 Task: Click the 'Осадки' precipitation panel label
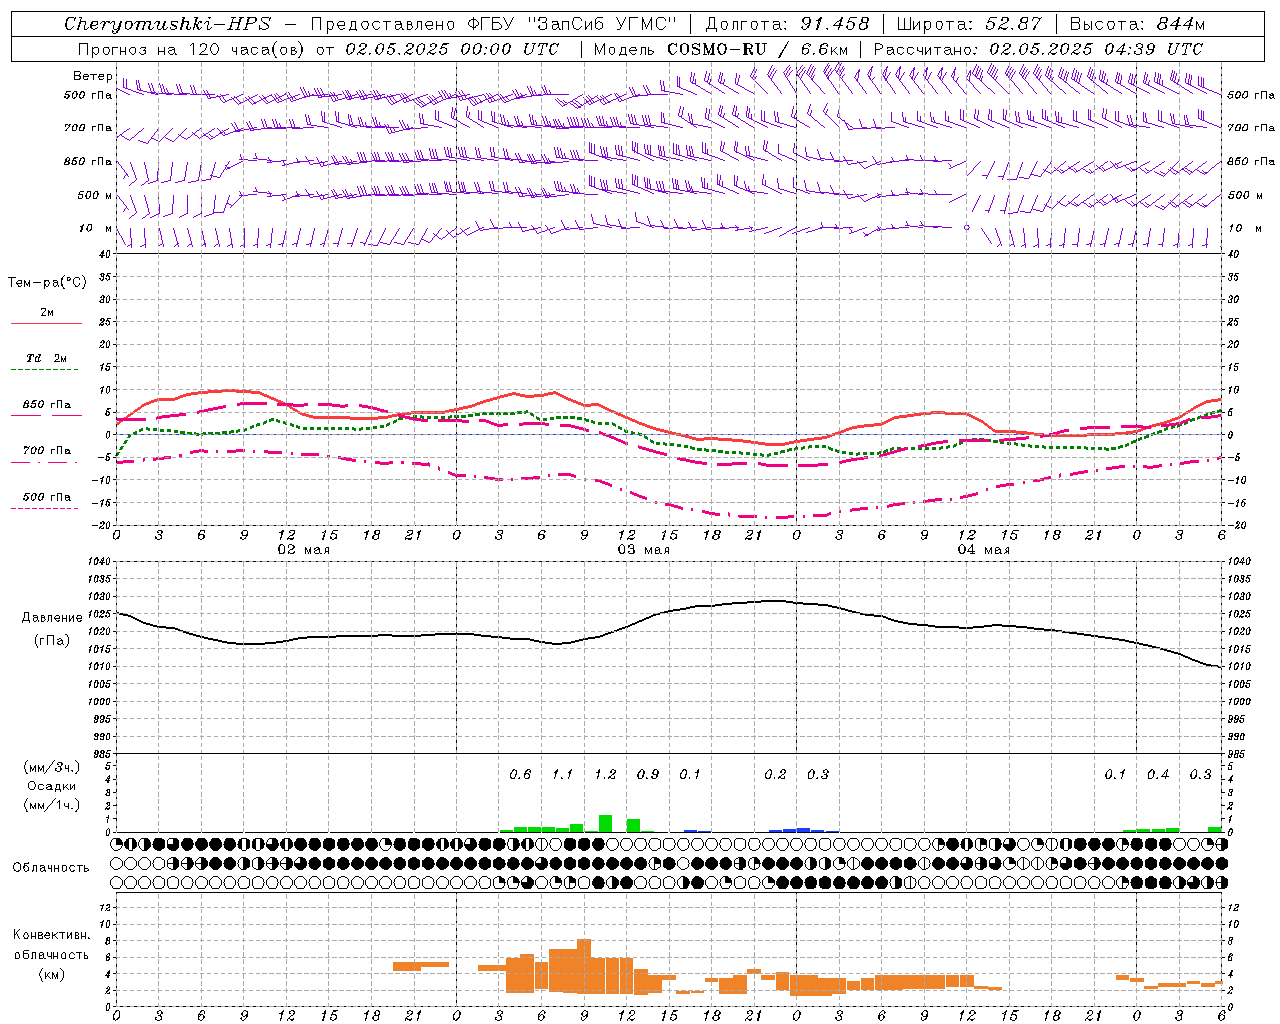52,786
